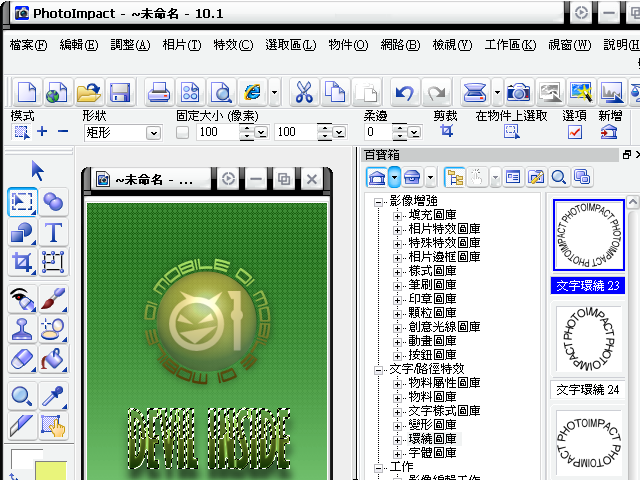The image size is (640, 480).
Task: Open the 形狀 矩形 dropdown
Action: [153, 133]
